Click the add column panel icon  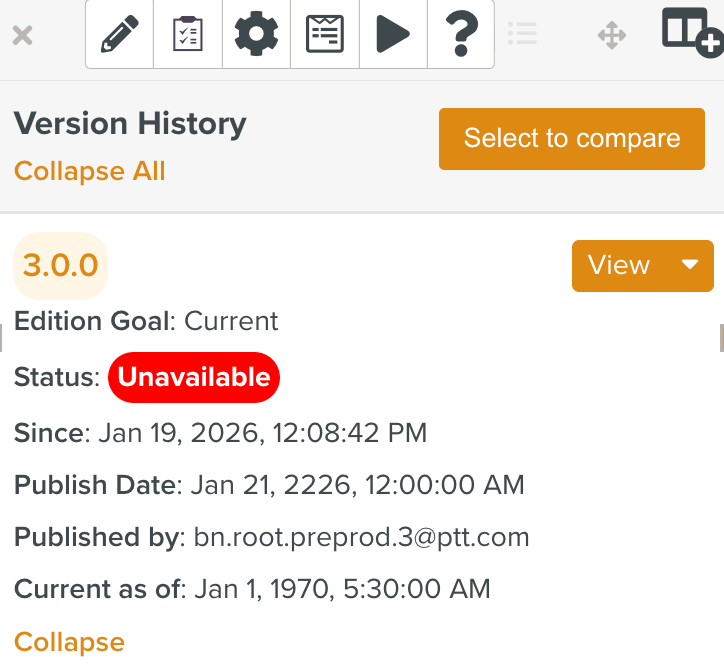pyautogui.click(x=691, y=30)
